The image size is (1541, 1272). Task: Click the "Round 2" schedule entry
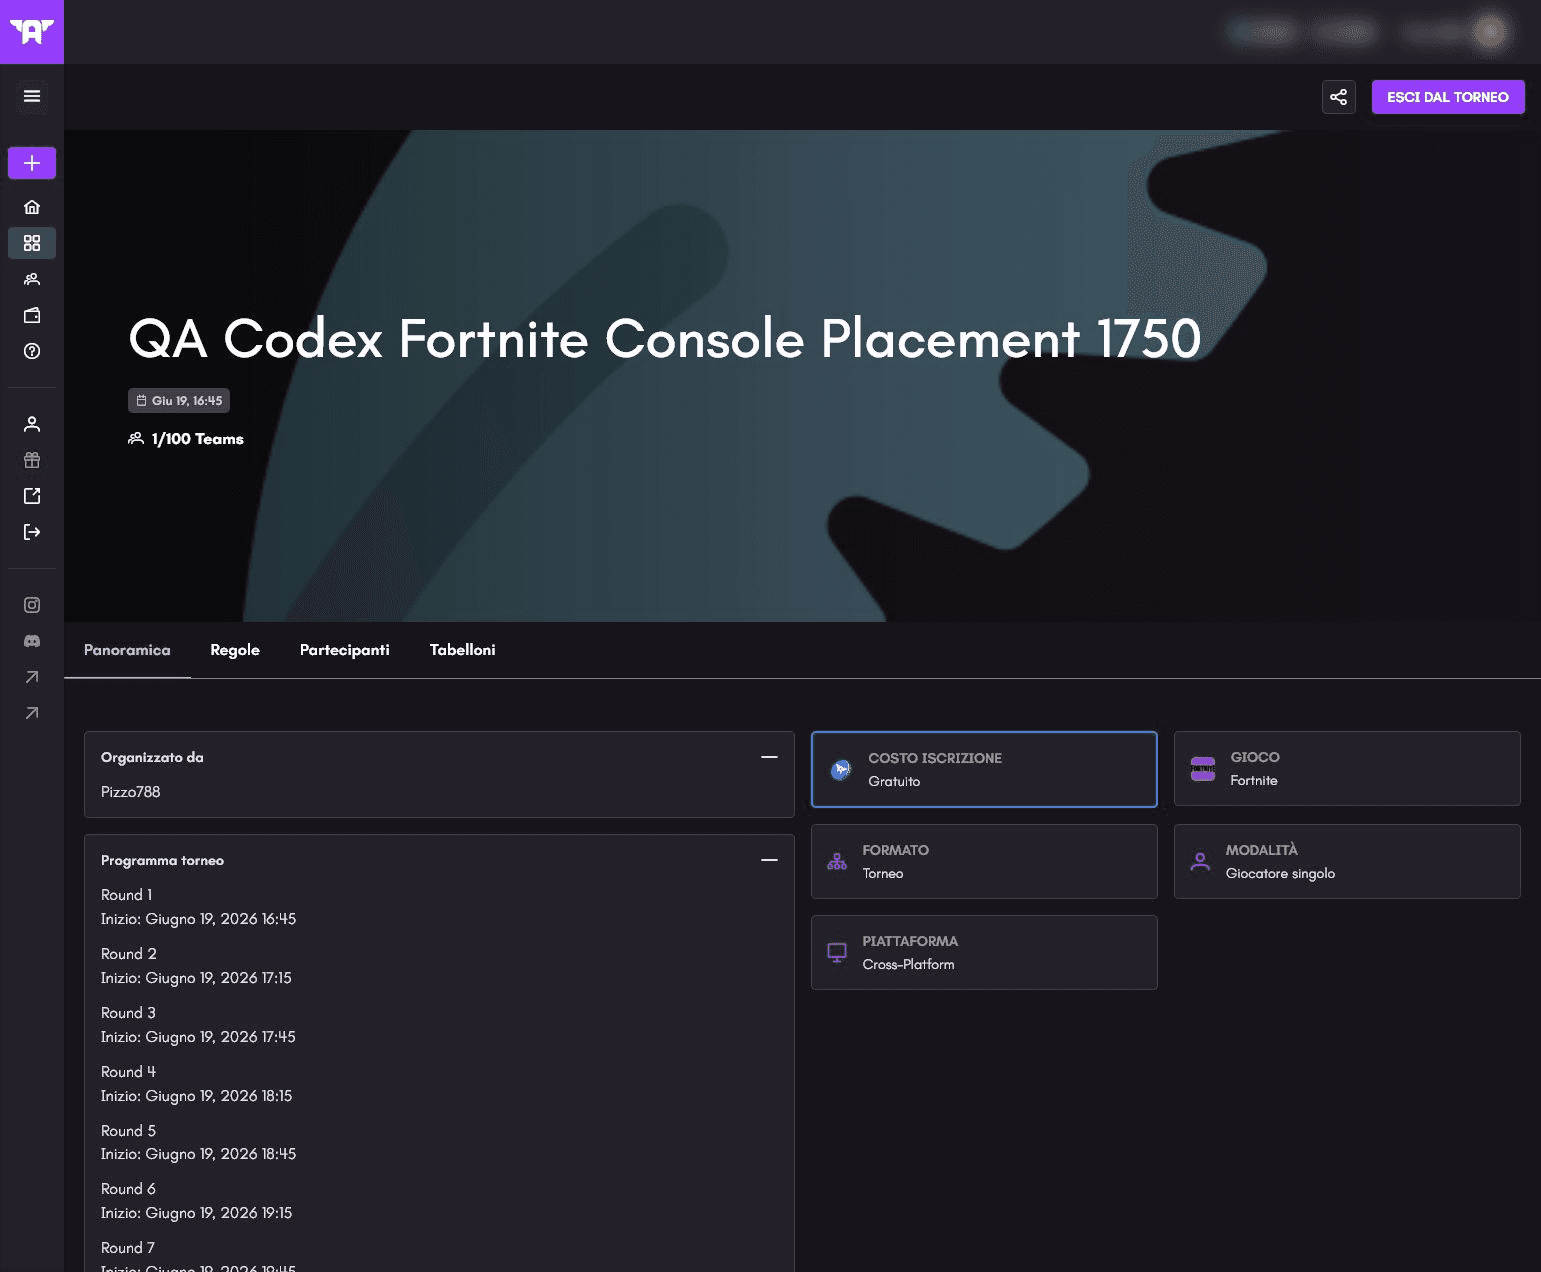pos(129,954)
